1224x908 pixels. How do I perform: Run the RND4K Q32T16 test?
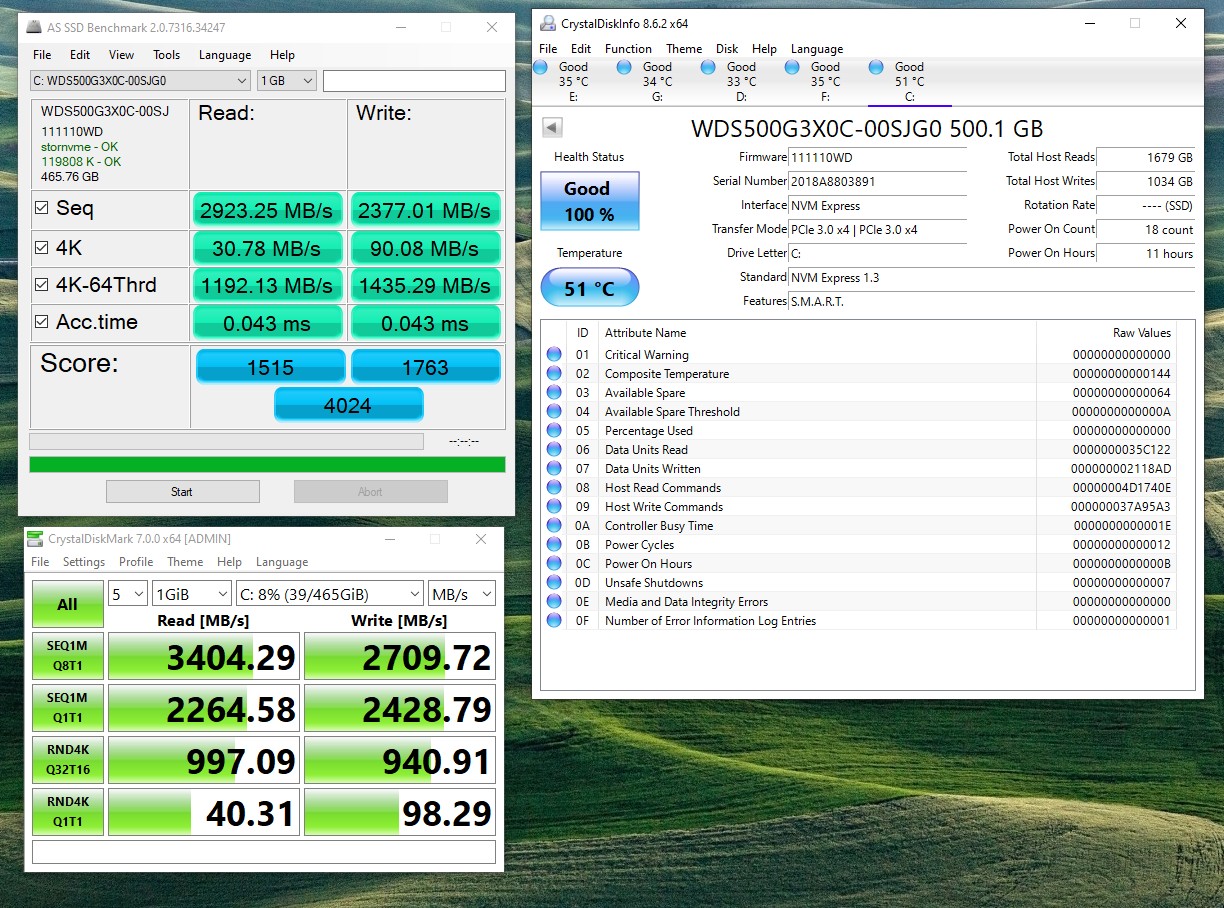pyautogui.click(x=68, y=761)
